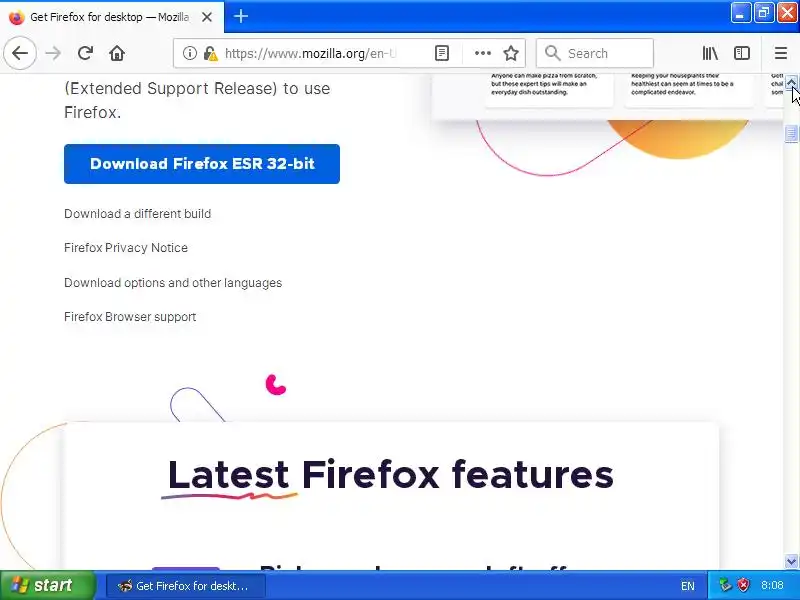Open Download a different build link
Image resolution: width=800 pixels, height=600 pixels.
pos(138,214)
